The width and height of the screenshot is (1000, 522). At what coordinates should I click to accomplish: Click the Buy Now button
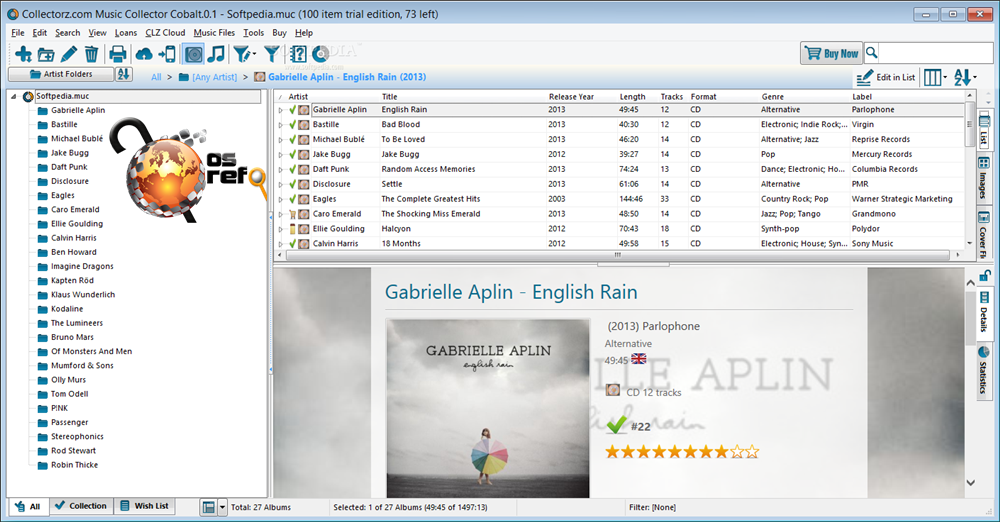(x=832, y=54)
